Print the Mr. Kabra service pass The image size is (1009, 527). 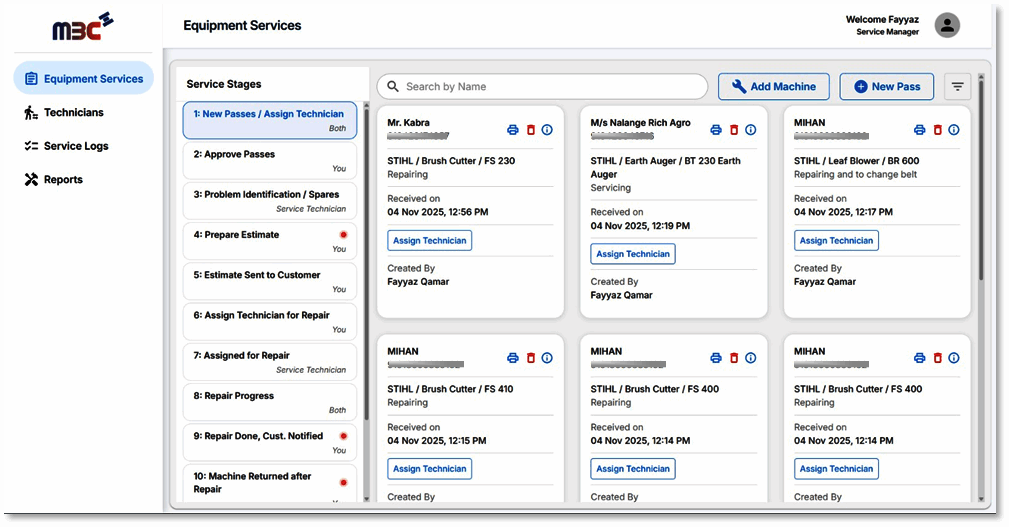pyautogui.click(x=513, y=130)
